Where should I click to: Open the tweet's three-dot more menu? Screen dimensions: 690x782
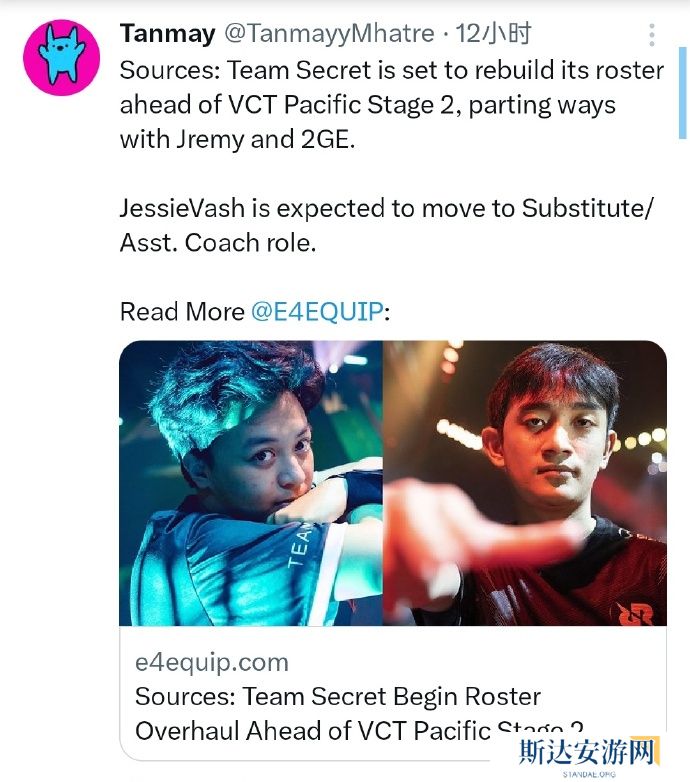click(x=652, y=34)
